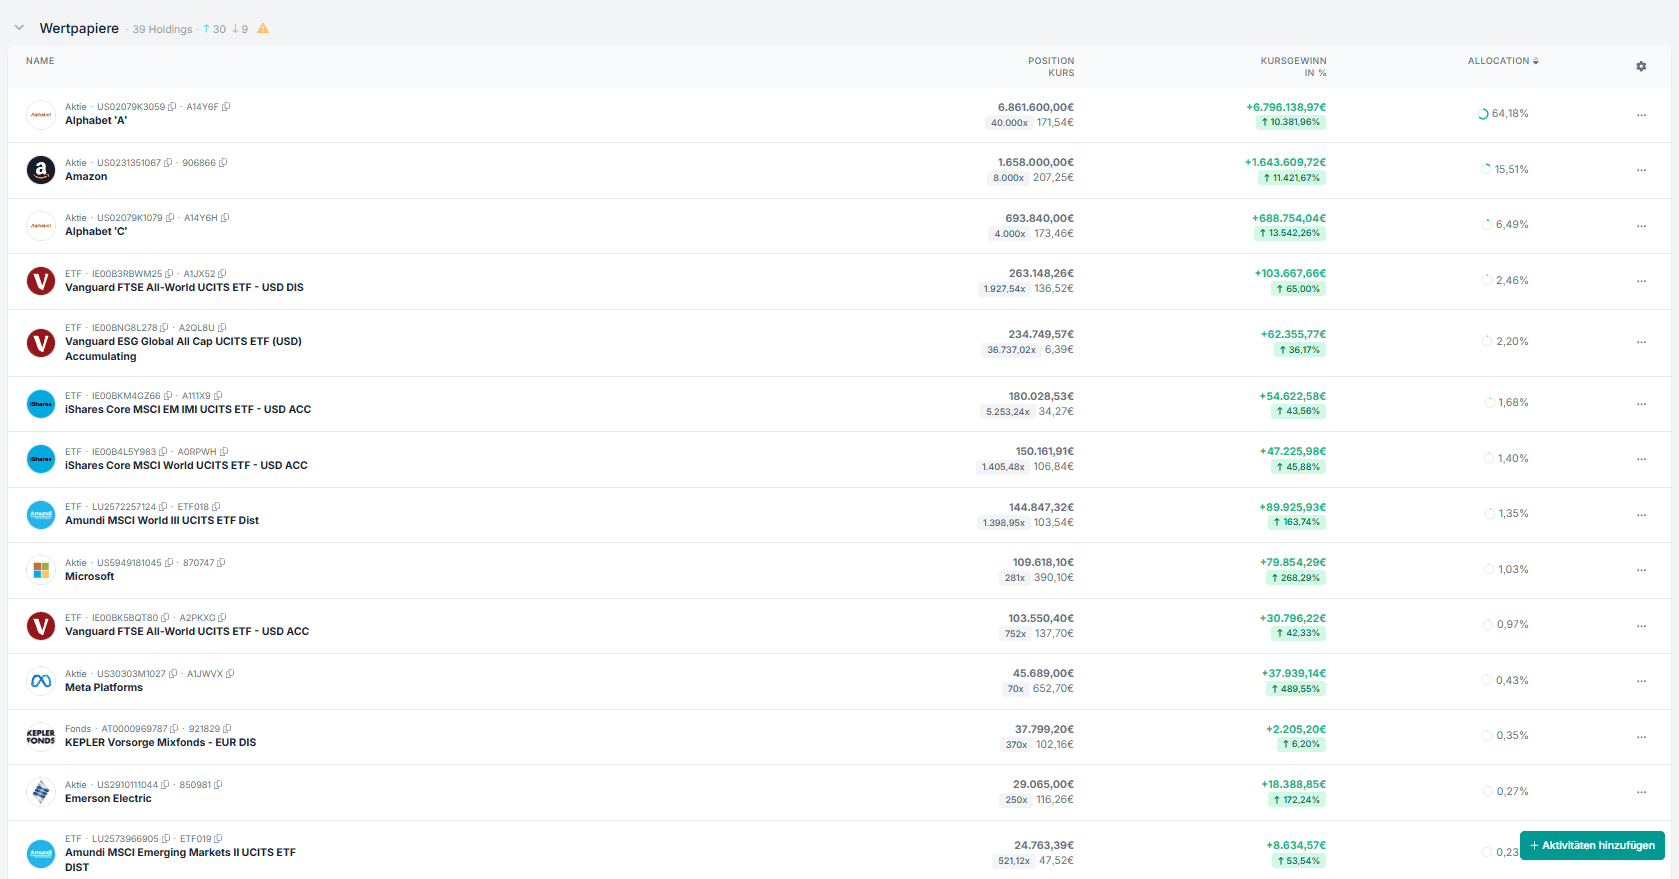Open more options for Alphabet 'C' row
1679x879 pixels.
1641,226
